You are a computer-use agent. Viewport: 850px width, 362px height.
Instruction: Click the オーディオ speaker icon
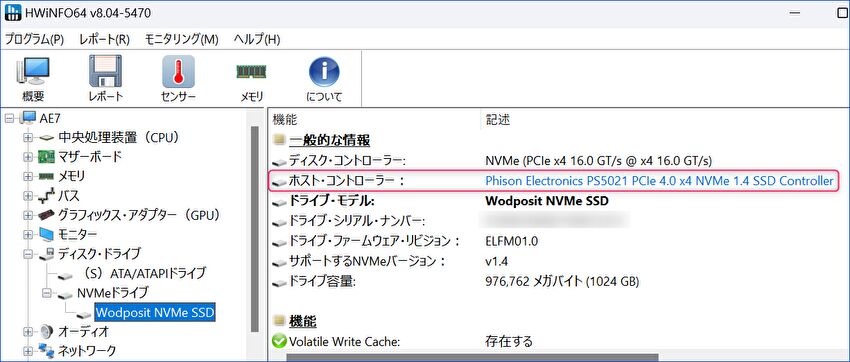[x=46, y=331]
